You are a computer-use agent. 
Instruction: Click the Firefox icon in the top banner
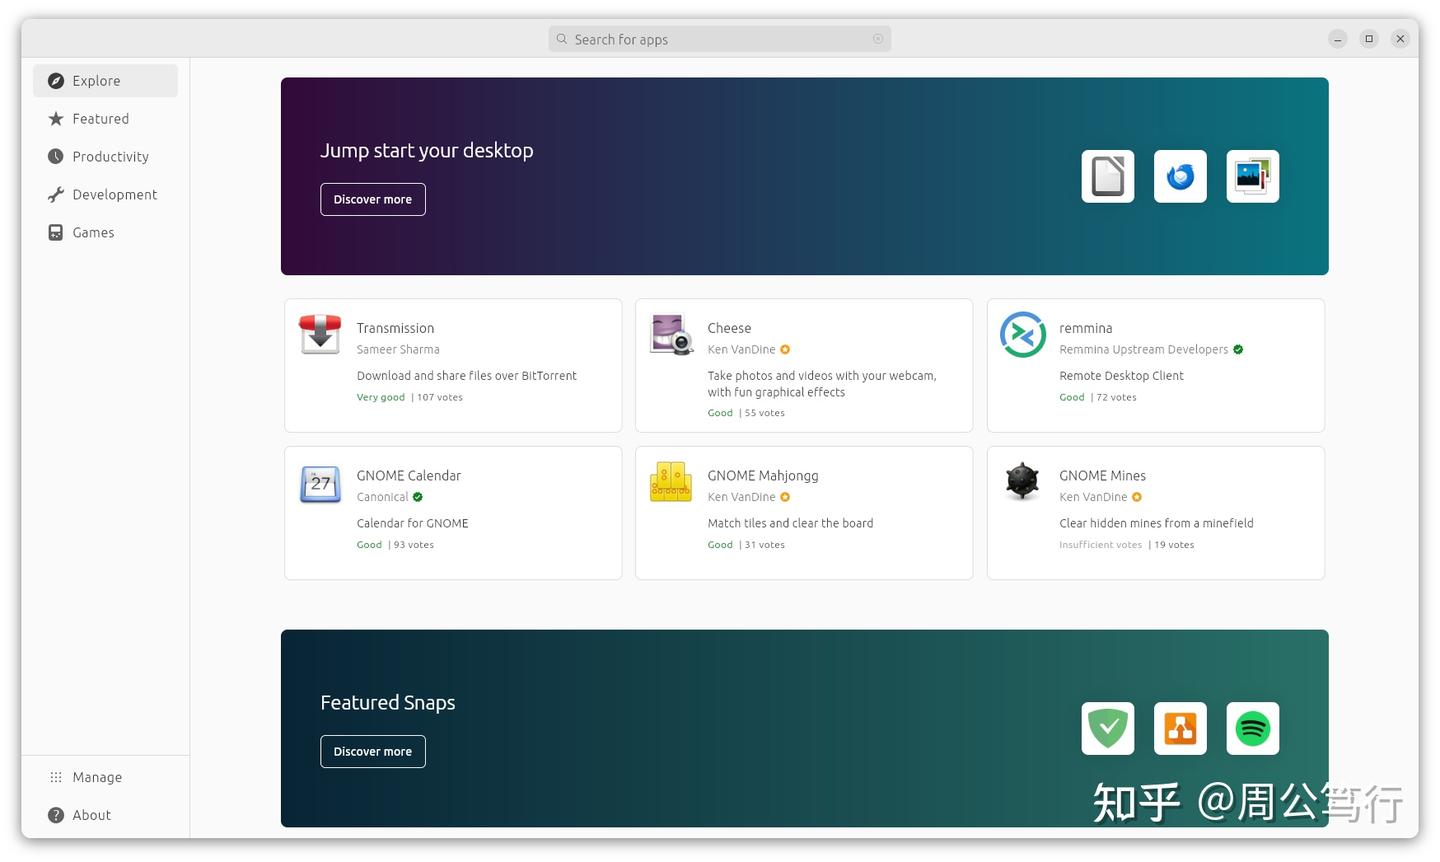pos(1180,176)
